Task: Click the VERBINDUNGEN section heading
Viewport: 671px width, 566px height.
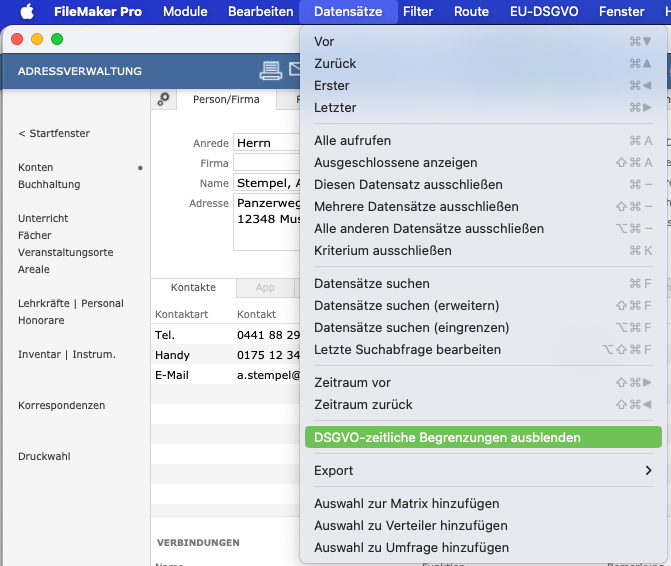Action: coord(198,542)
